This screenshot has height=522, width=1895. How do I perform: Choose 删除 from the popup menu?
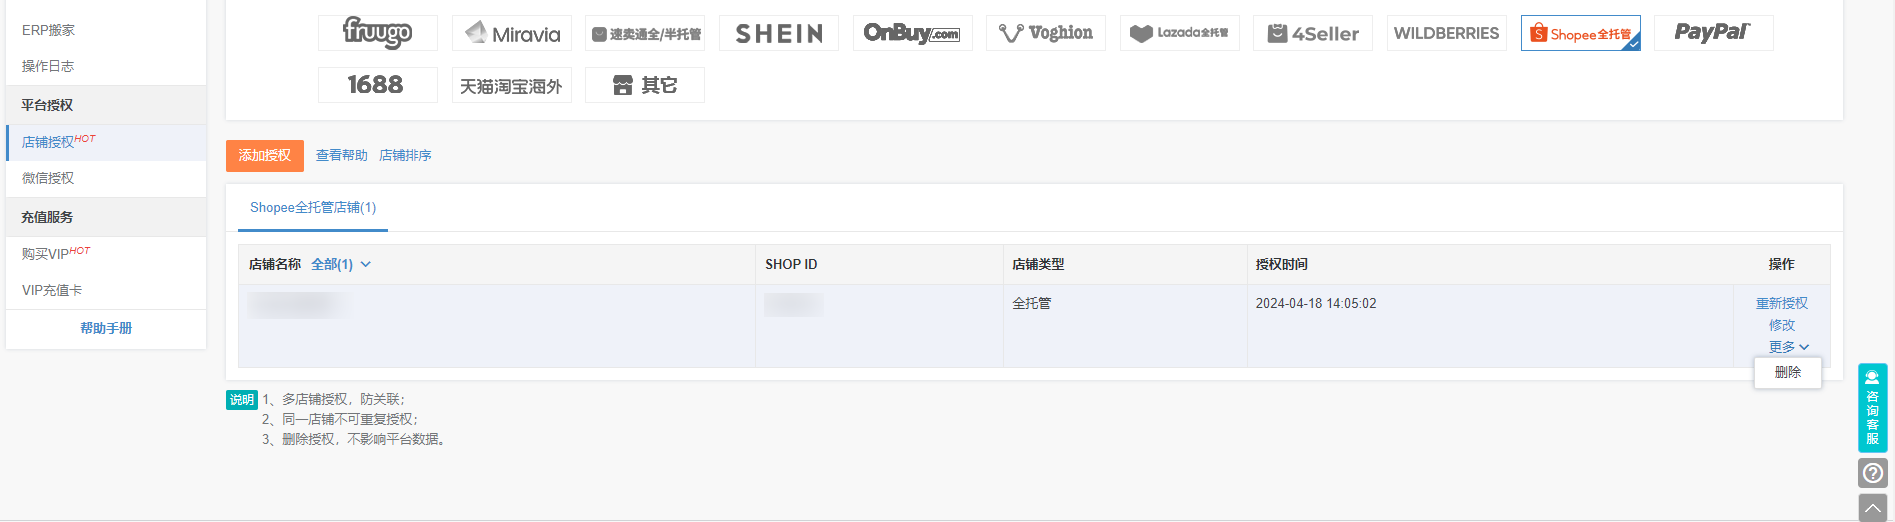coord(1787,372)
